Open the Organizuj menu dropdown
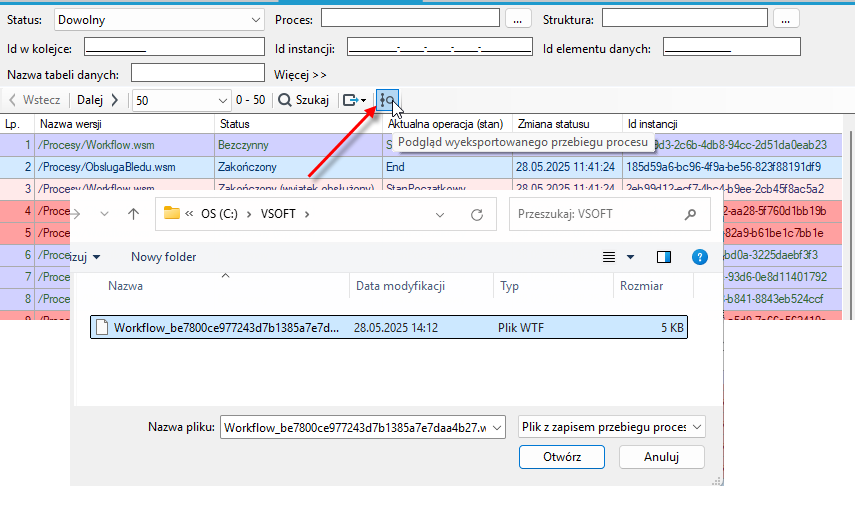 pyautogui.click(x=86, y=257)
